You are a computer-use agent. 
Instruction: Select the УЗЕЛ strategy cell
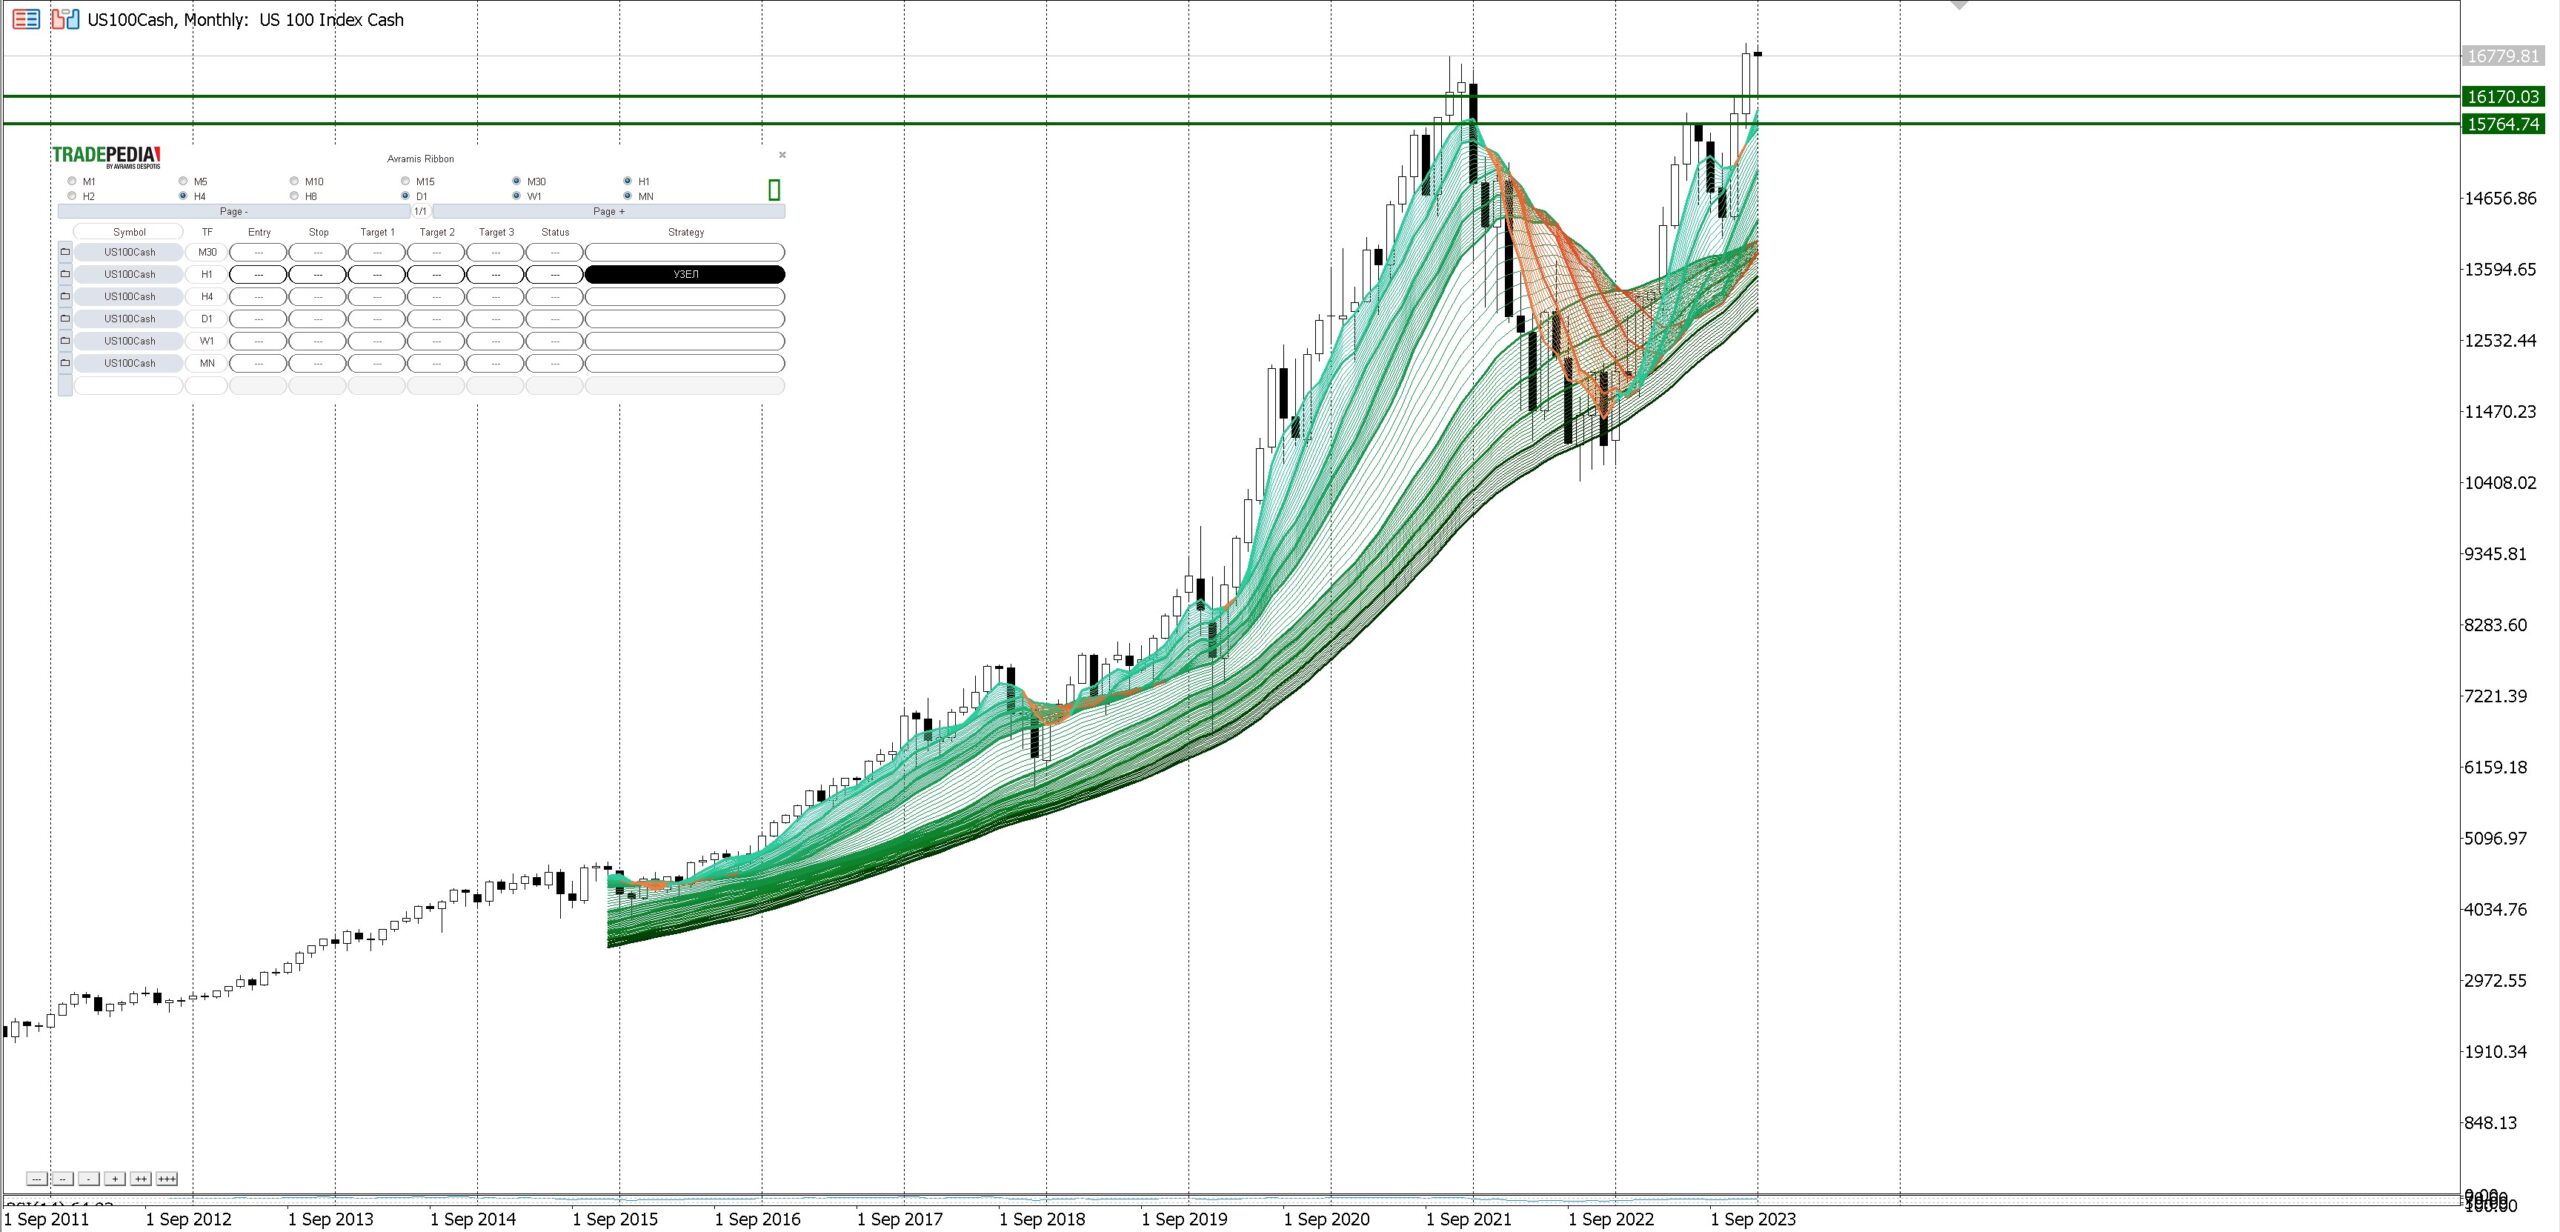pyautogui.click(x=685, y=274)
